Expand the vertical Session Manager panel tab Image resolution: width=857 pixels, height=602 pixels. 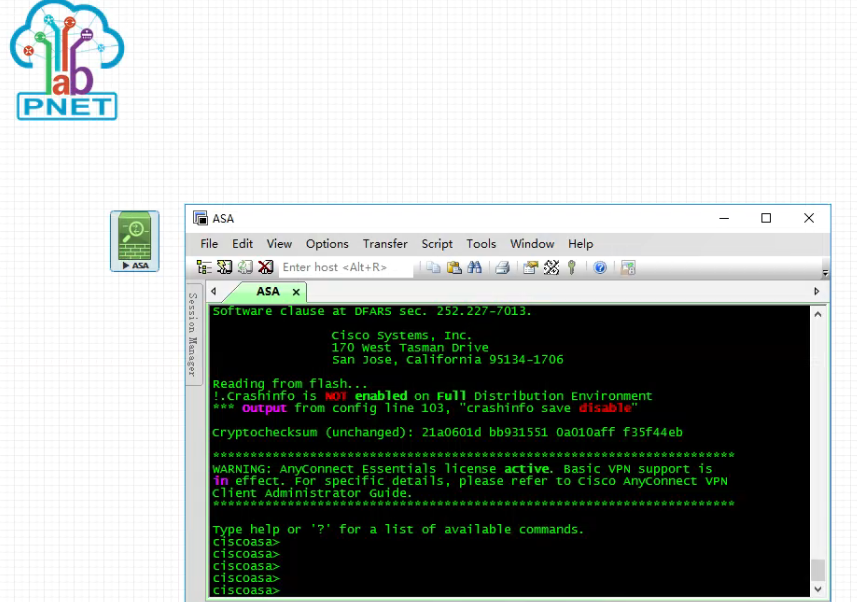[192, 335]
